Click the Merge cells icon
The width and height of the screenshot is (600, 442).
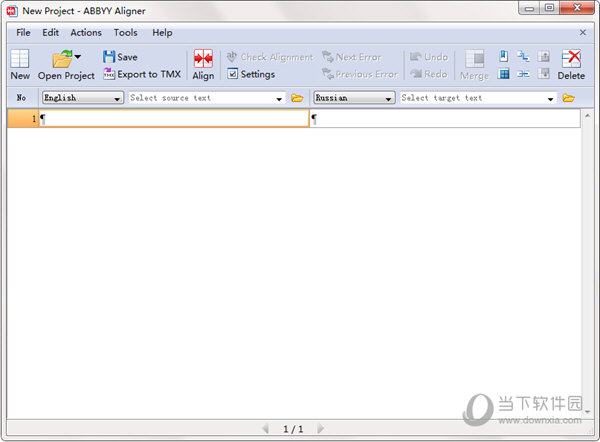[475, 59]
